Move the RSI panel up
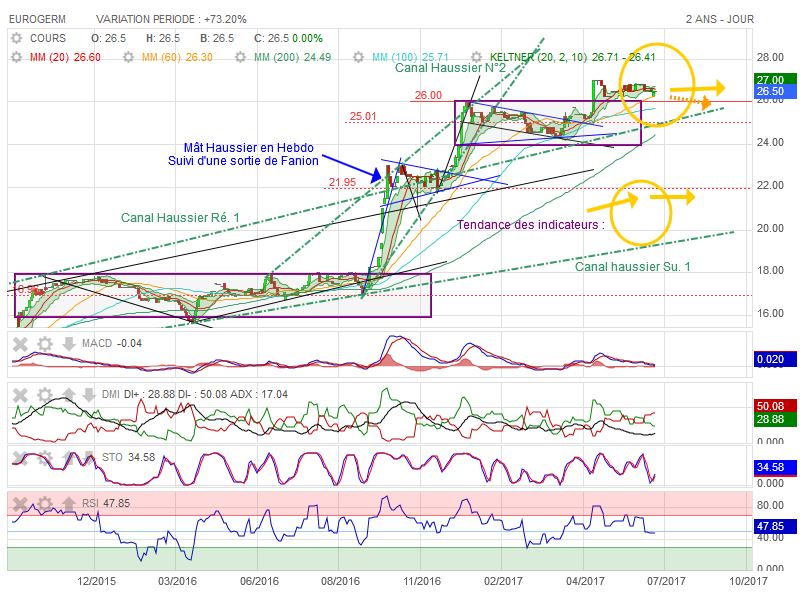Image resolution: width=803 pixels, height=593 pixels. click(x=69, y=503)
